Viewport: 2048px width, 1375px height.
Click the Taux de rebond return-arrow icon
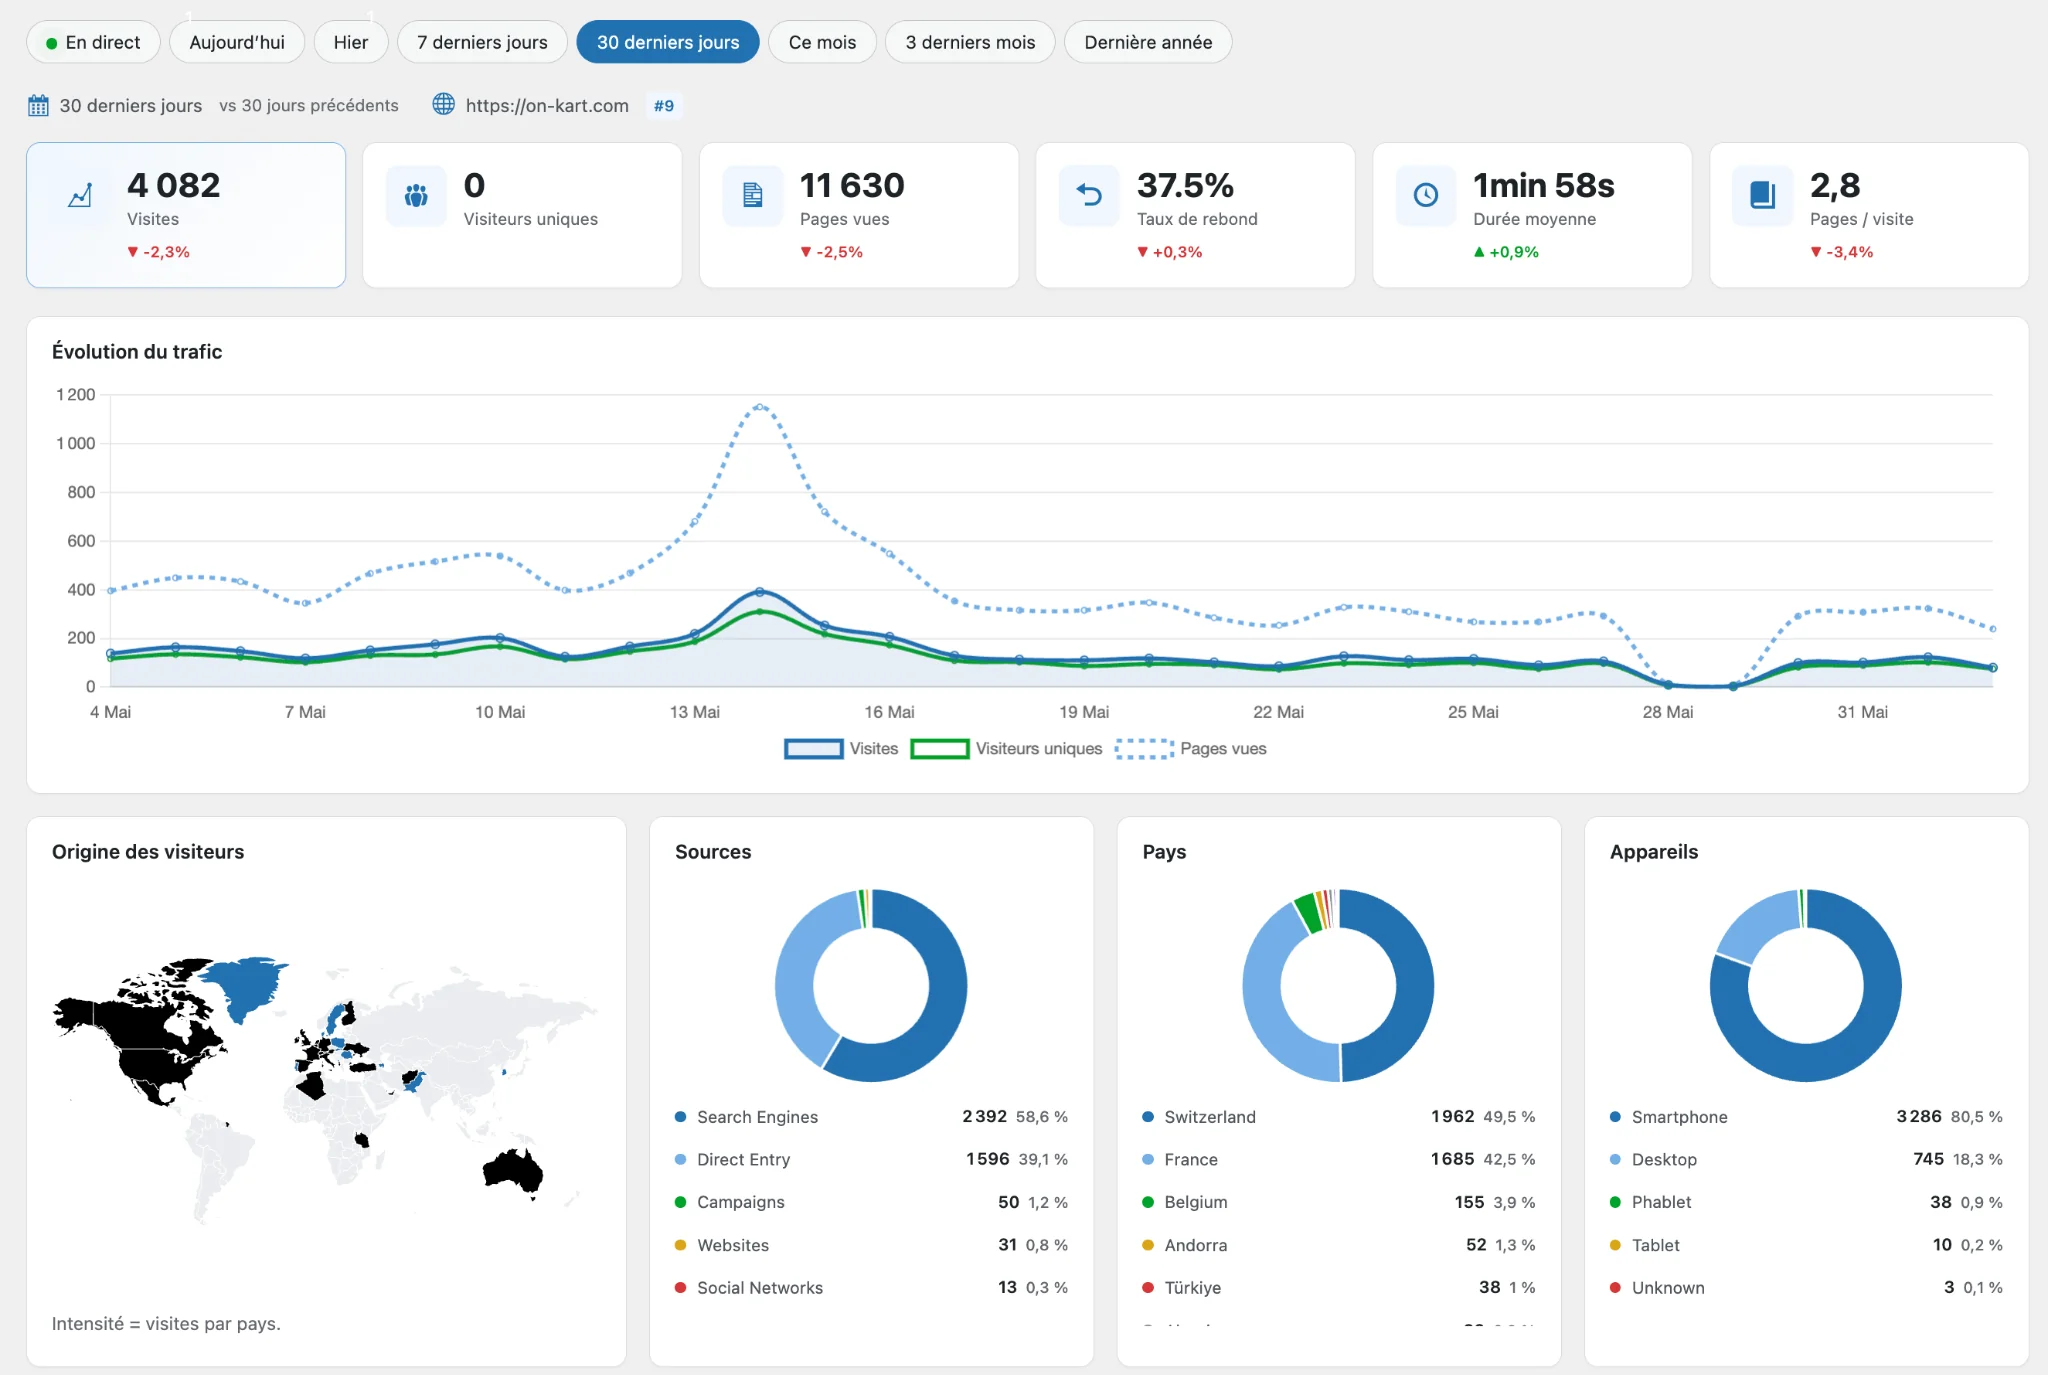coord(1089,195)
